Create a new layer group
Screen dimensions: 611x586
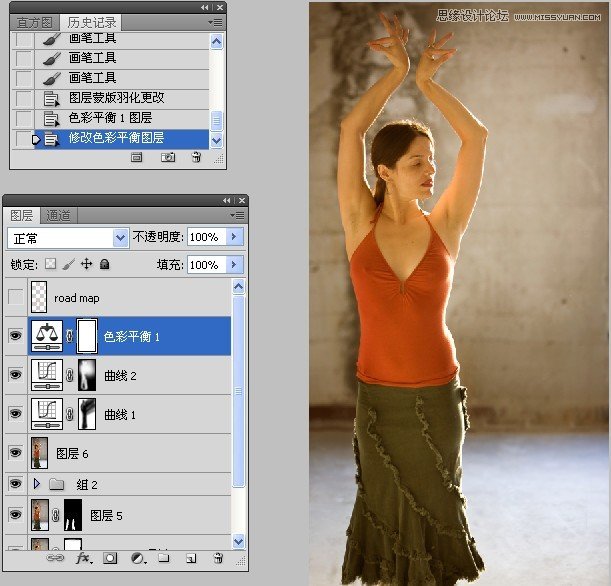click(x=163, y=558)
